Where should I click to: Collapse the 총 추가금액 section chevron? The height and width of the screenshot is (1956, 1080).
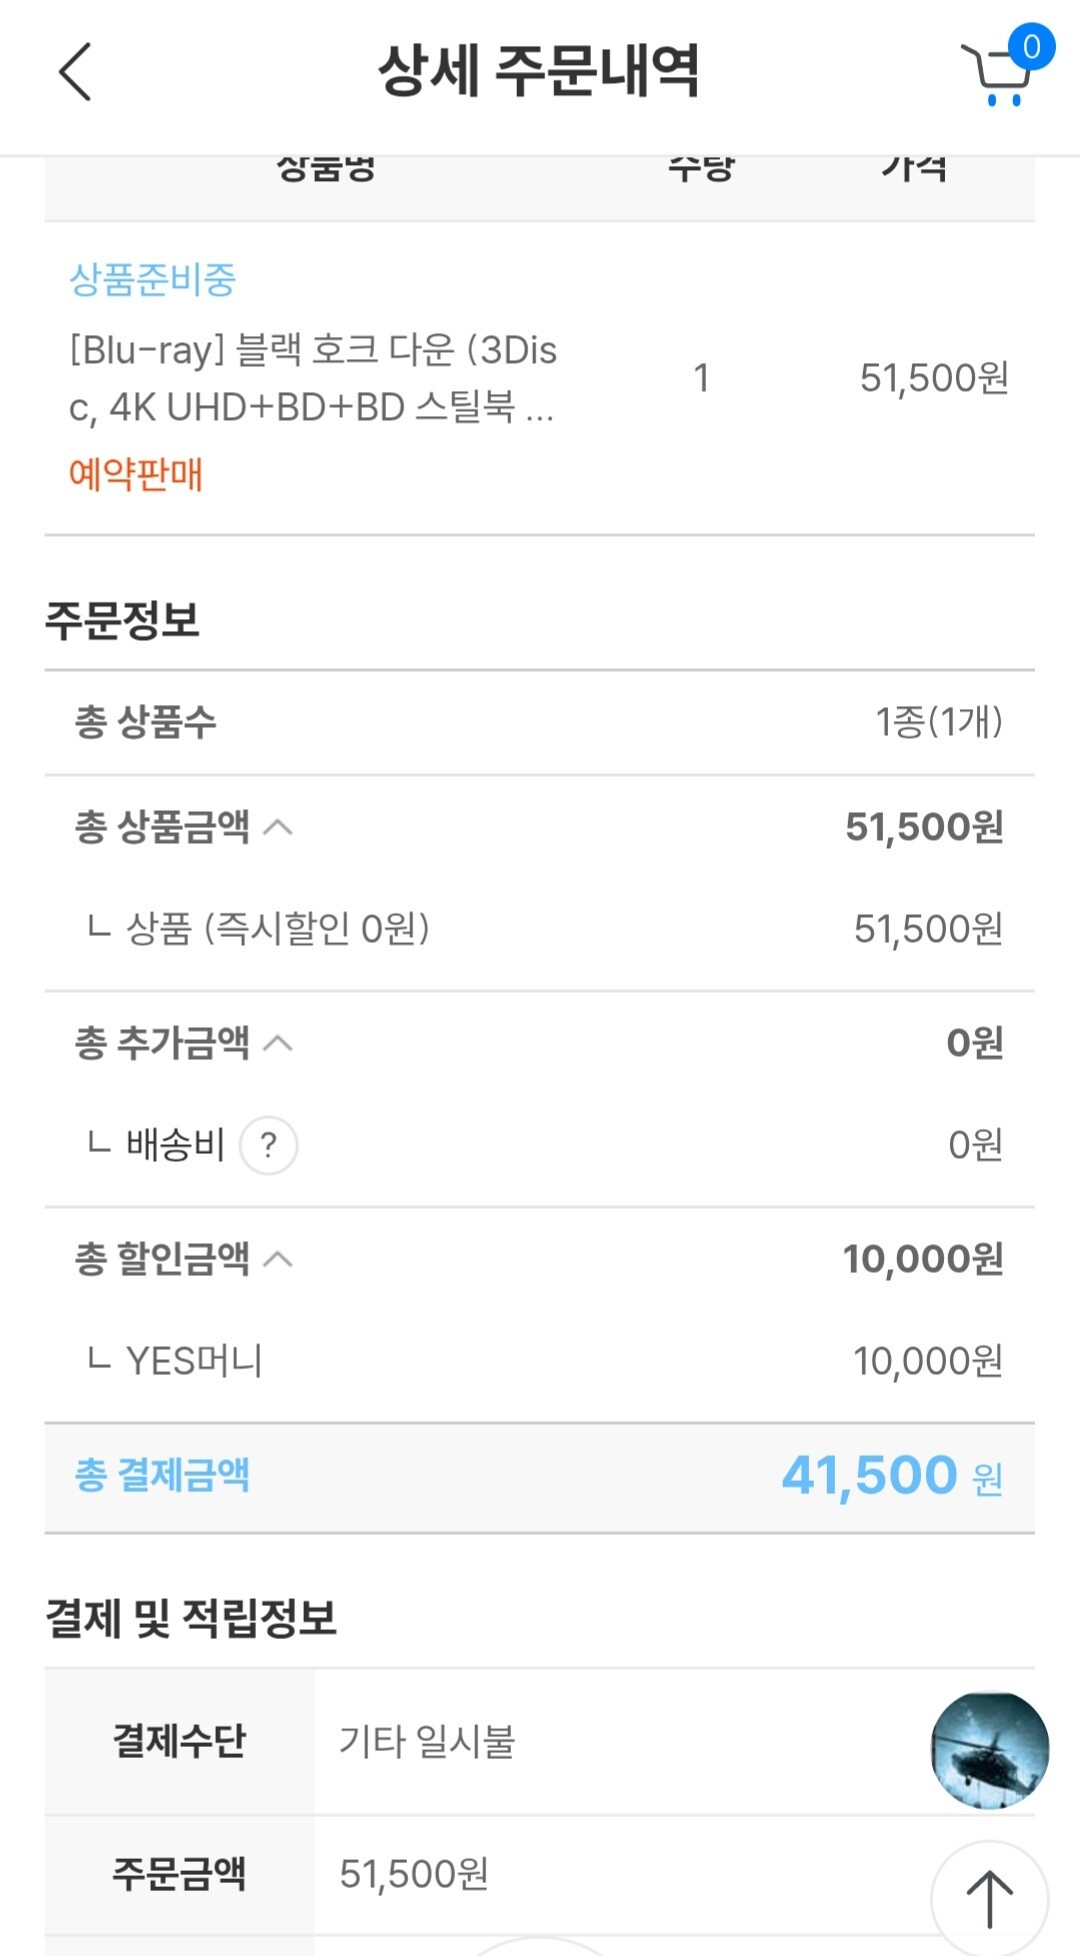click(278, 1043)
